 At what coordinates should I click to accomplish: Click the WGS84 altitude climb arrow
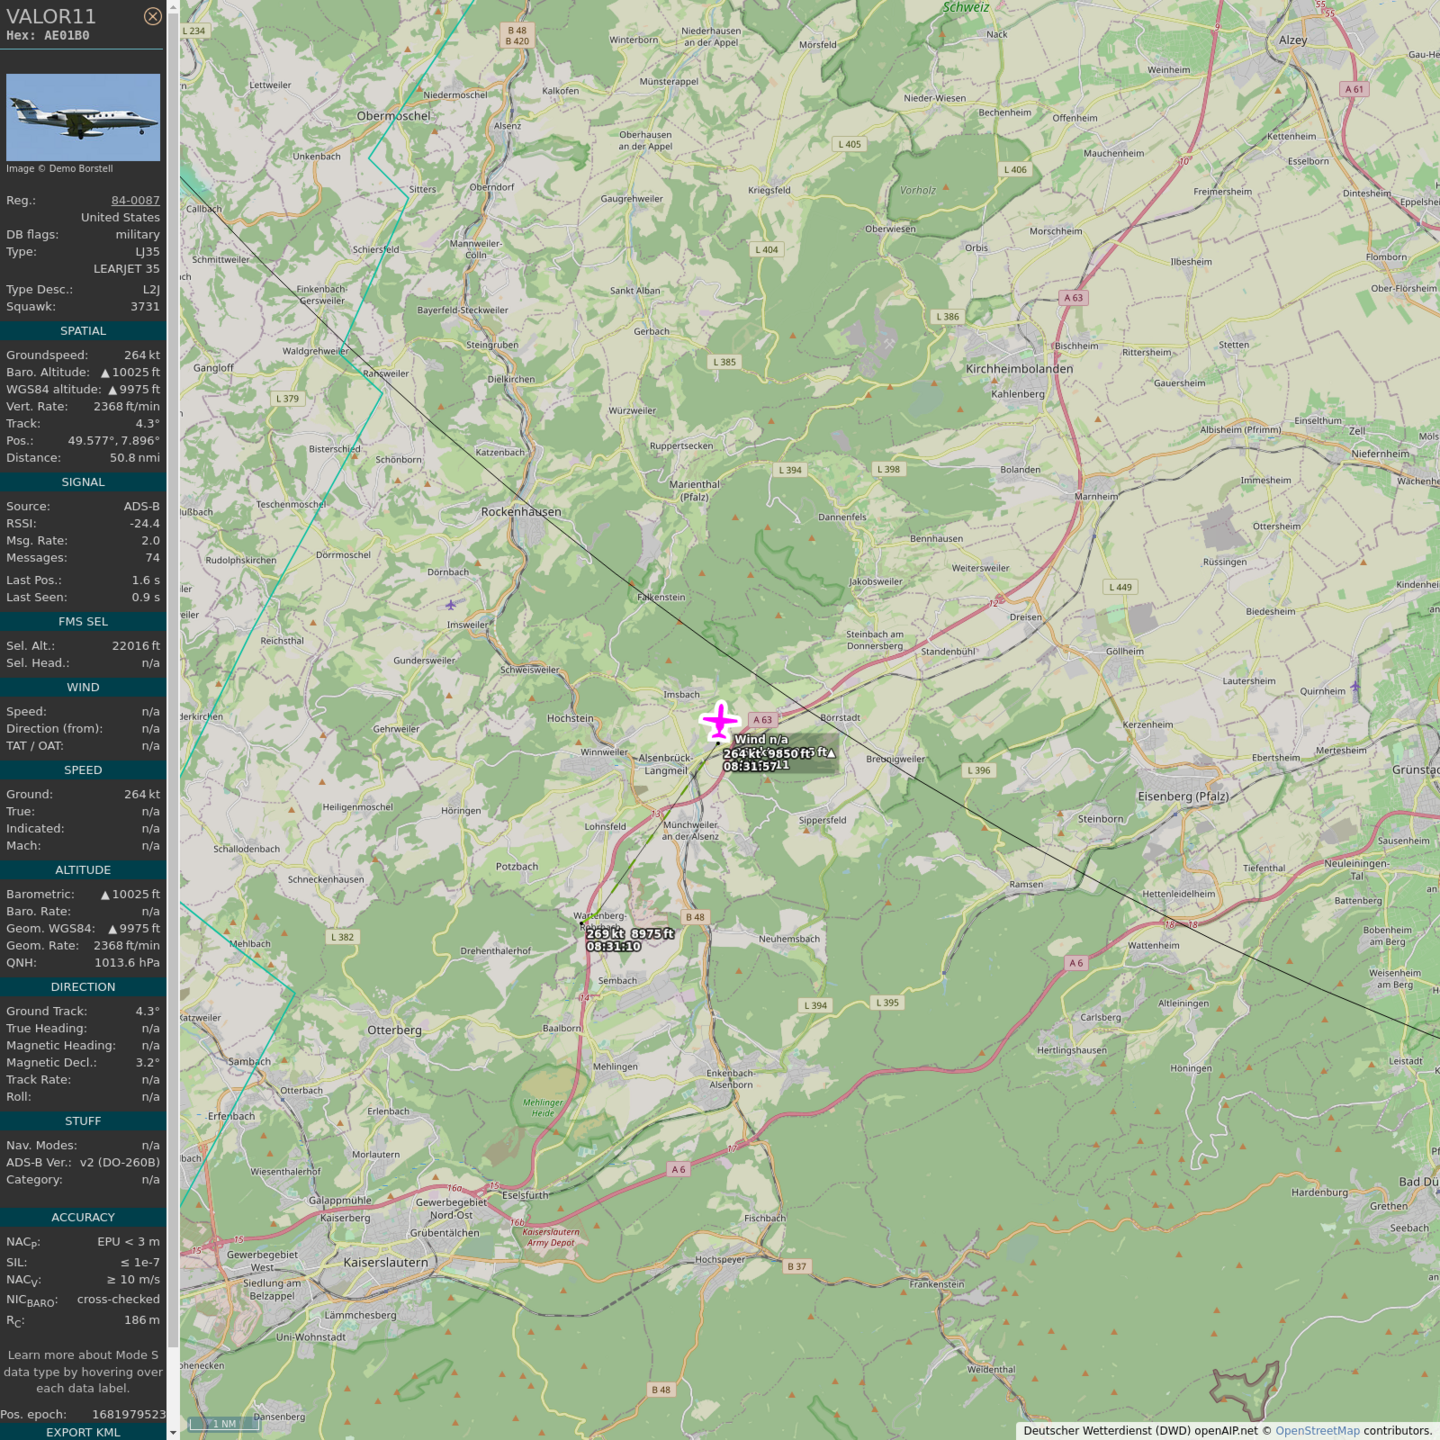pyautogui.click(x=112, y=390)
